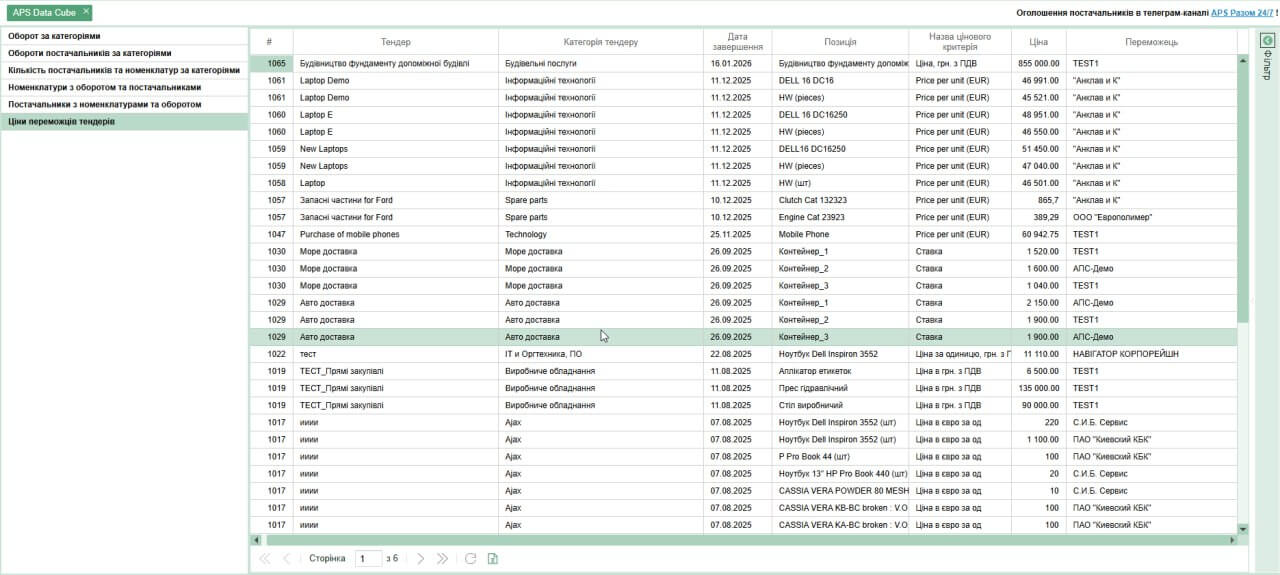1280x575 pixels.
Task: Expand the Фільтр side panel arrow
Action: click(1267, 41)
